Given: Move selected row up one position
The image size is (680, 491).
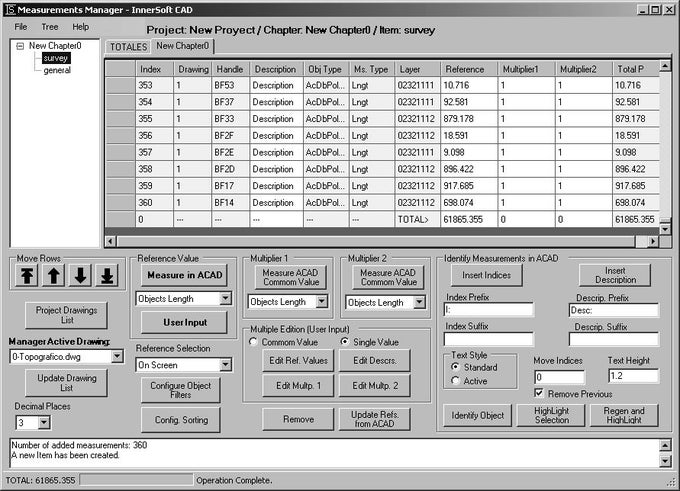Looking at the screenshot, I should pos(54,275).
